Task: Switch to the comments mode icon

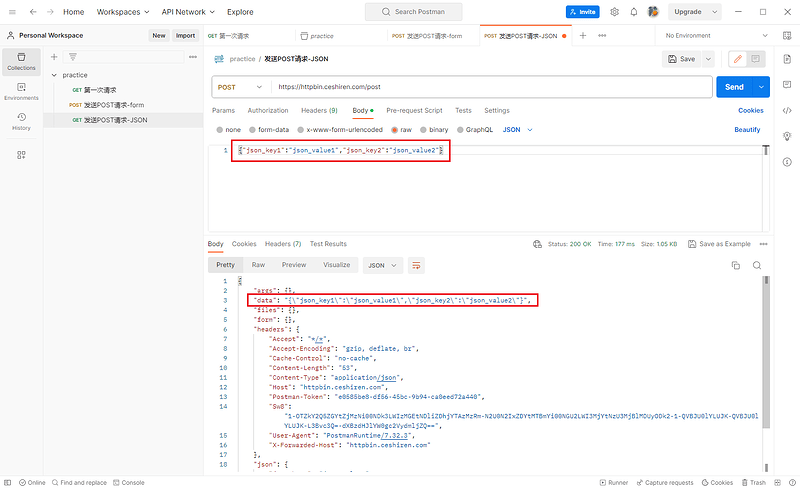Action: pos(756,59)
